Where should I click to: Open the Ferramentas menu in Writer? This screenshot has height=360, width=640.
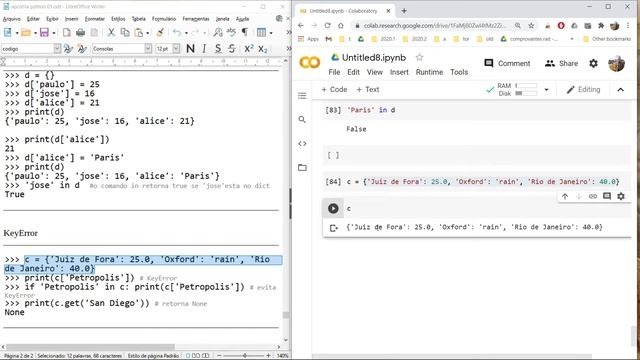coord(196,19)
